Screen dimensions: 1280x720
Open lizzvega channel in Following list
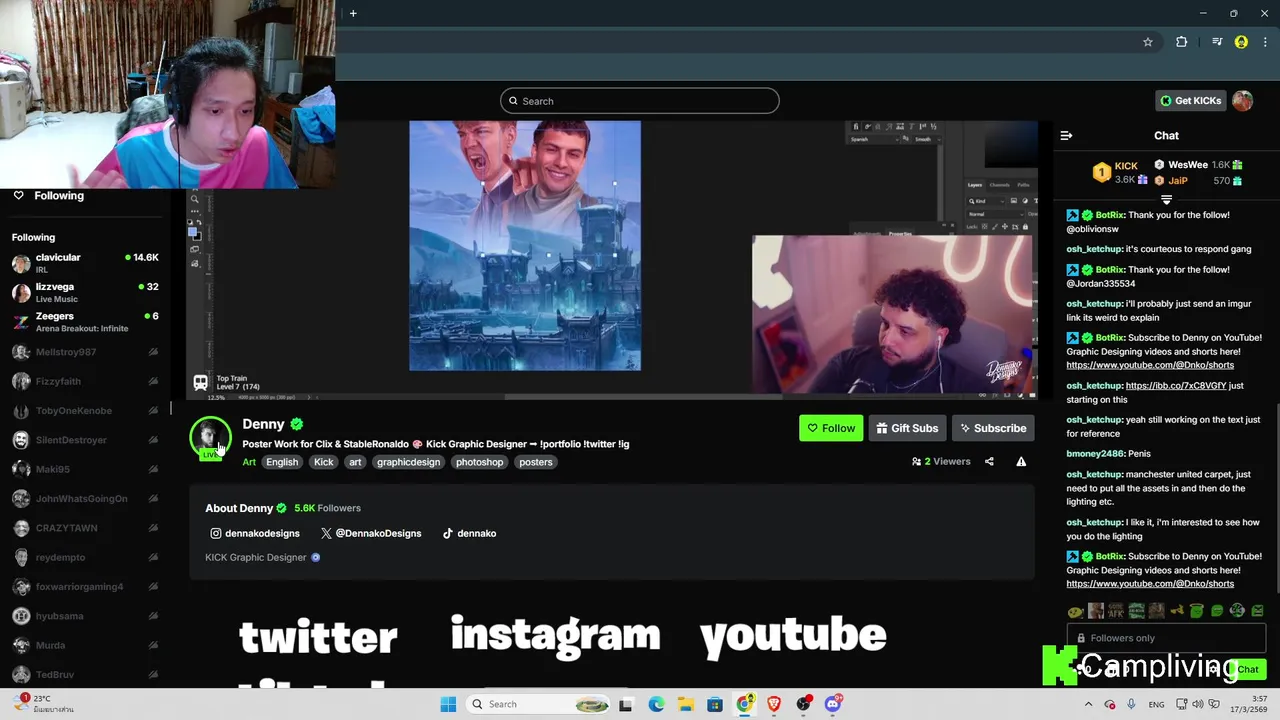85,292
